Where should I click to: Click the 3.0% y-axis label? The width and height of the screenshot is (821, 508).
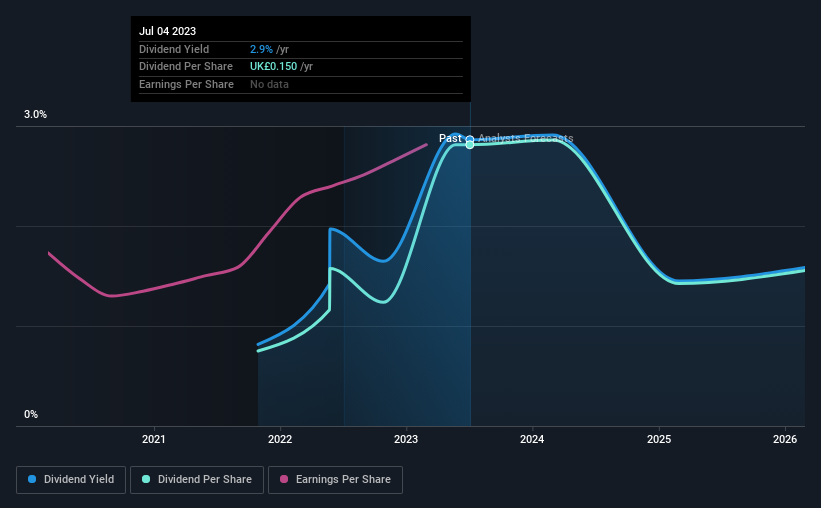35,114
